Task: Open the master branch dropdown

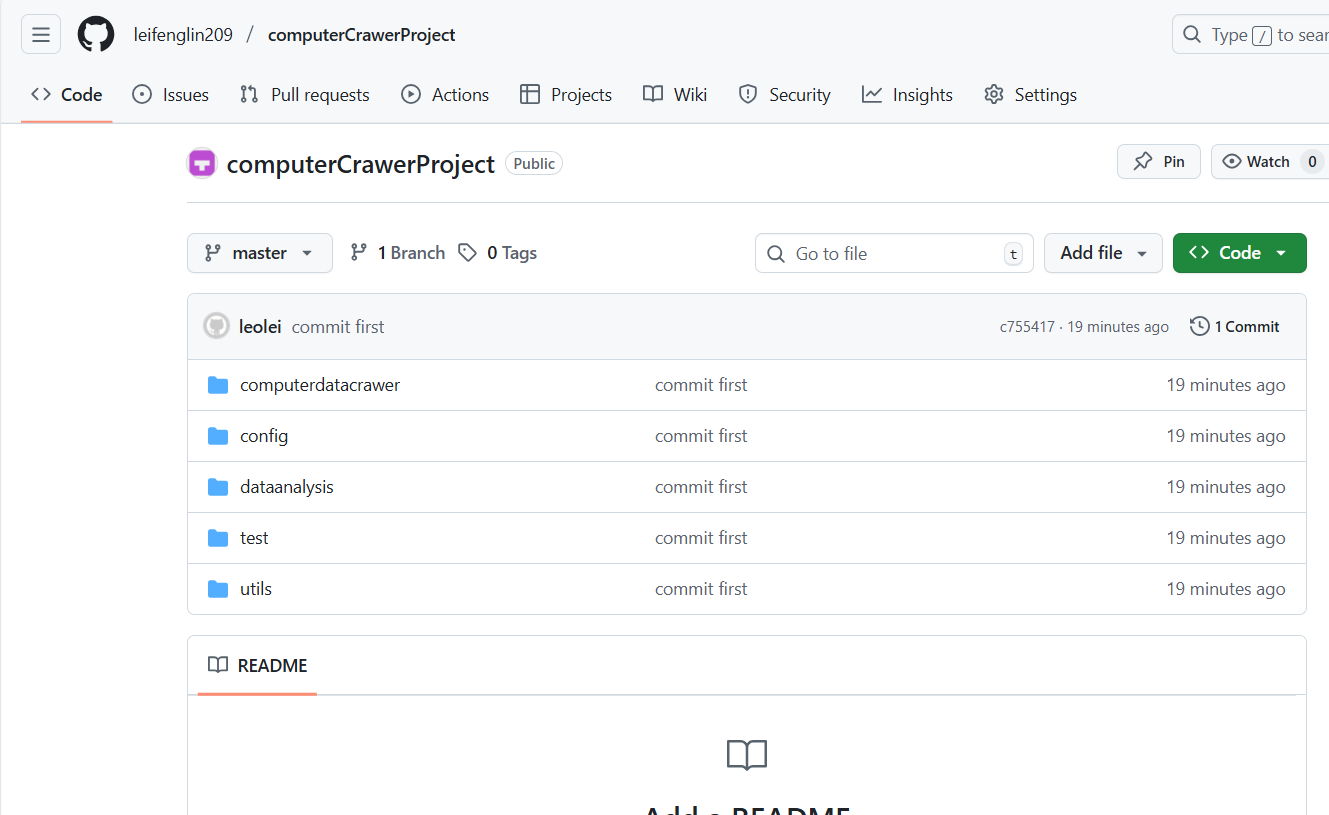Action: (x=260, y=253)
